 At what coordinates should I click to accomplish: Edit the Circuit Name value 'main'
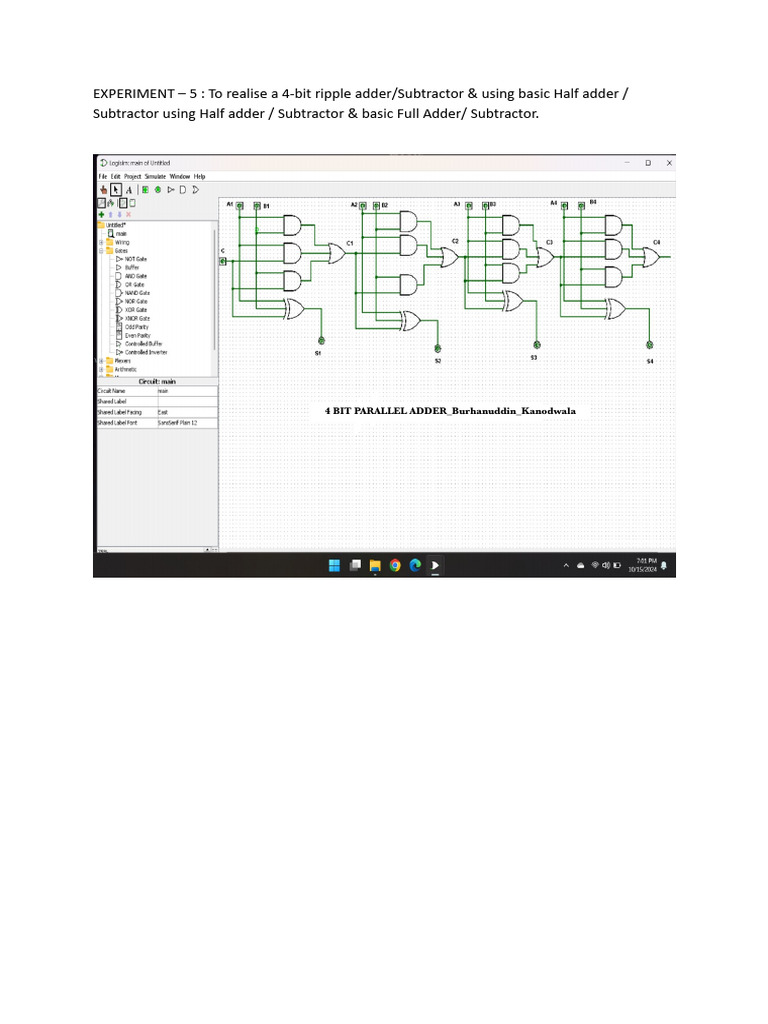point(187,391)
